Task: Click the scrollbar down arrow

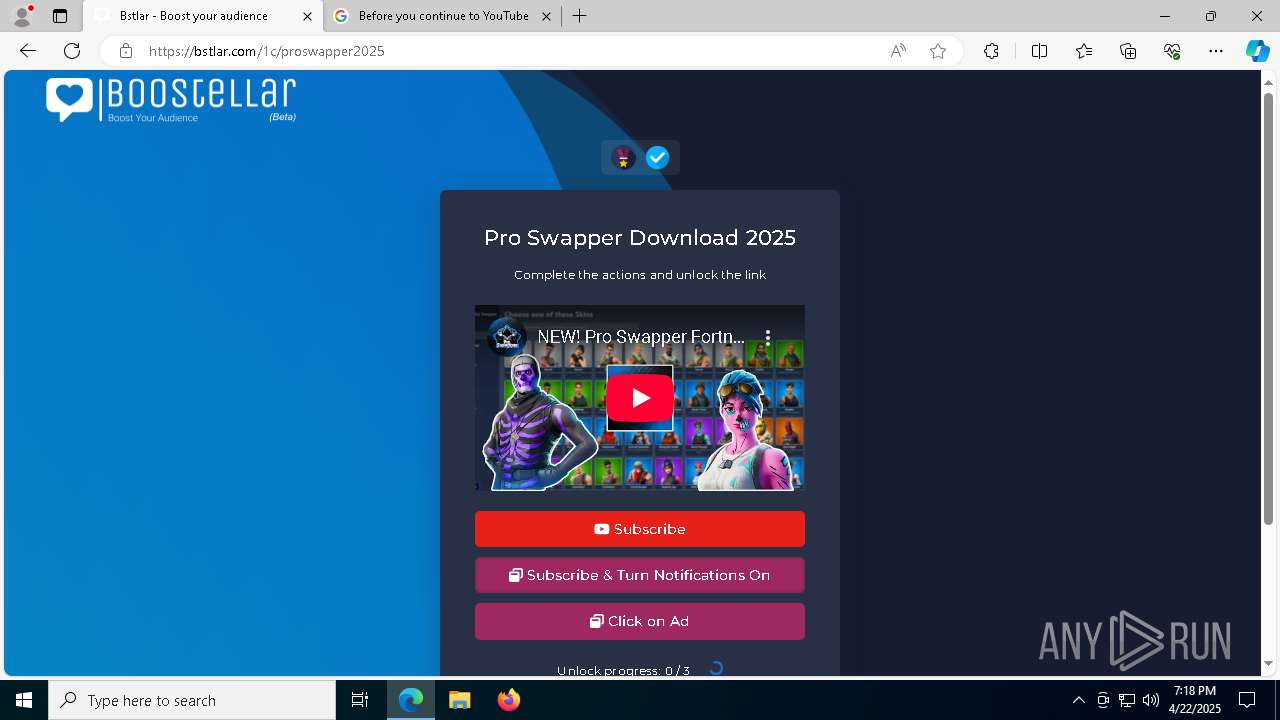Action: click(x=1269, y=663)
